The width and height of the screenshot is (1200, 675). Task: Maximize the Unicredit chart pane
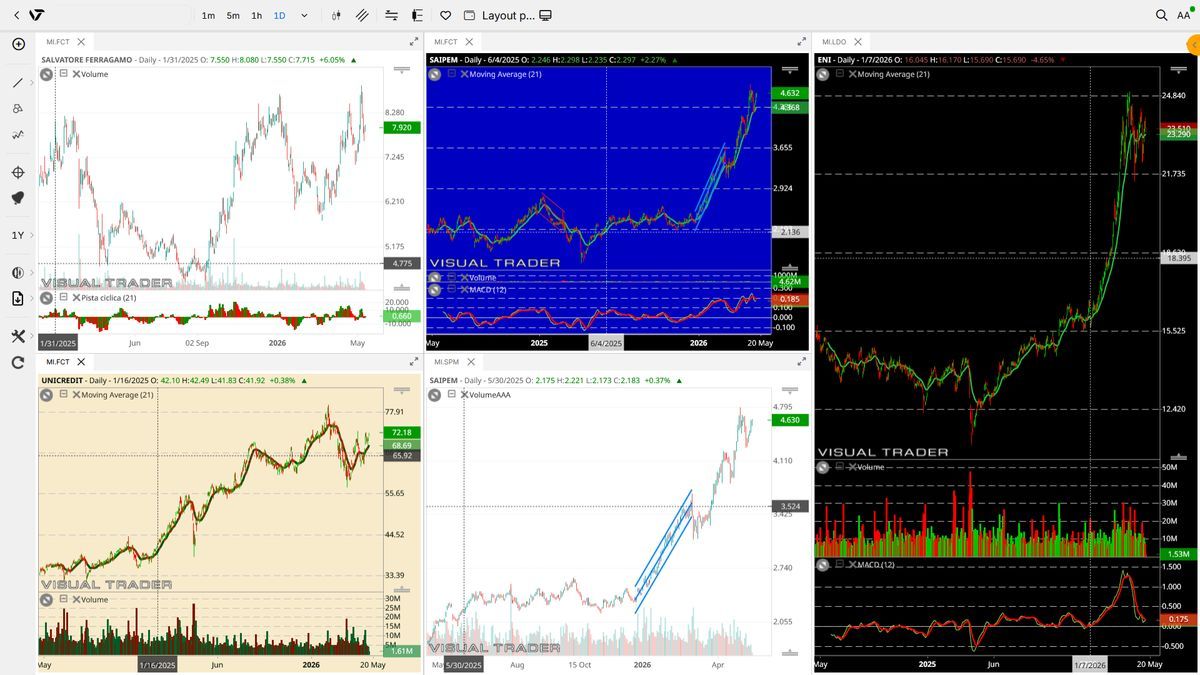(414, 361)
